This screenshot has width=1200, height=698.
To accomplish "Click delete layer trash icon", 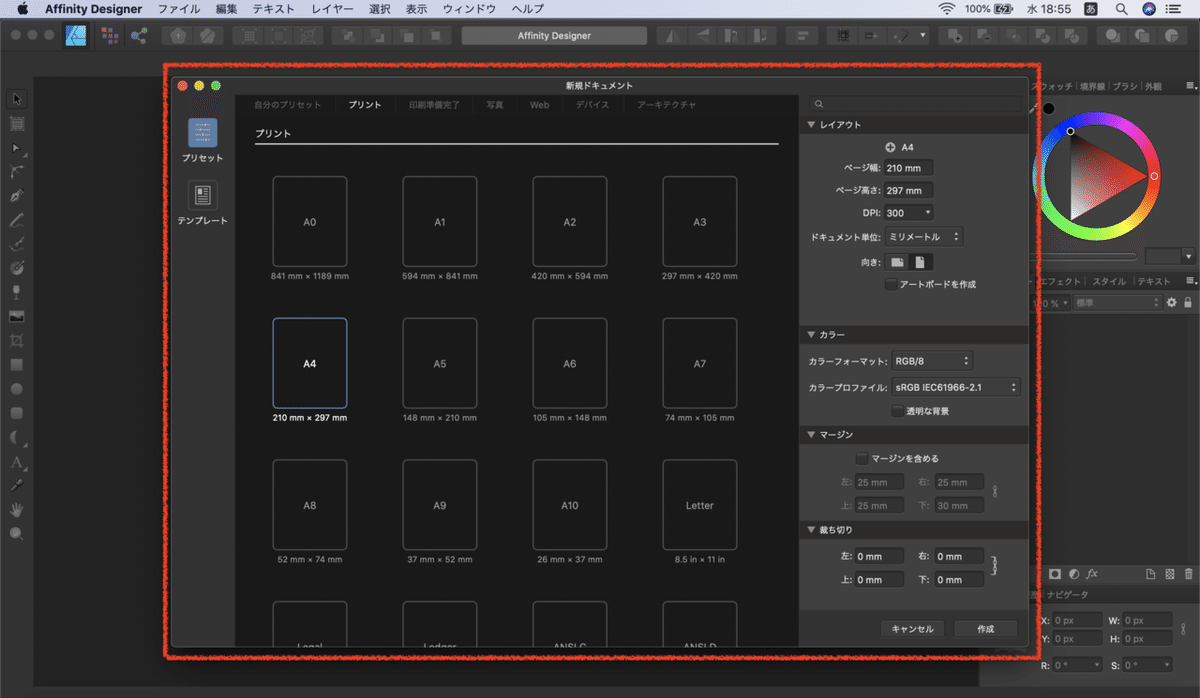I will [1187, 574].
